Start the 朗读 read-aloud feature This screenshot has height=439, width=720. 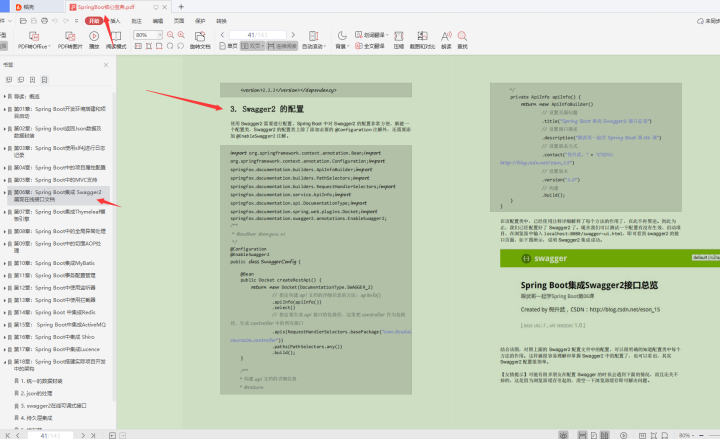pos(446,40)
